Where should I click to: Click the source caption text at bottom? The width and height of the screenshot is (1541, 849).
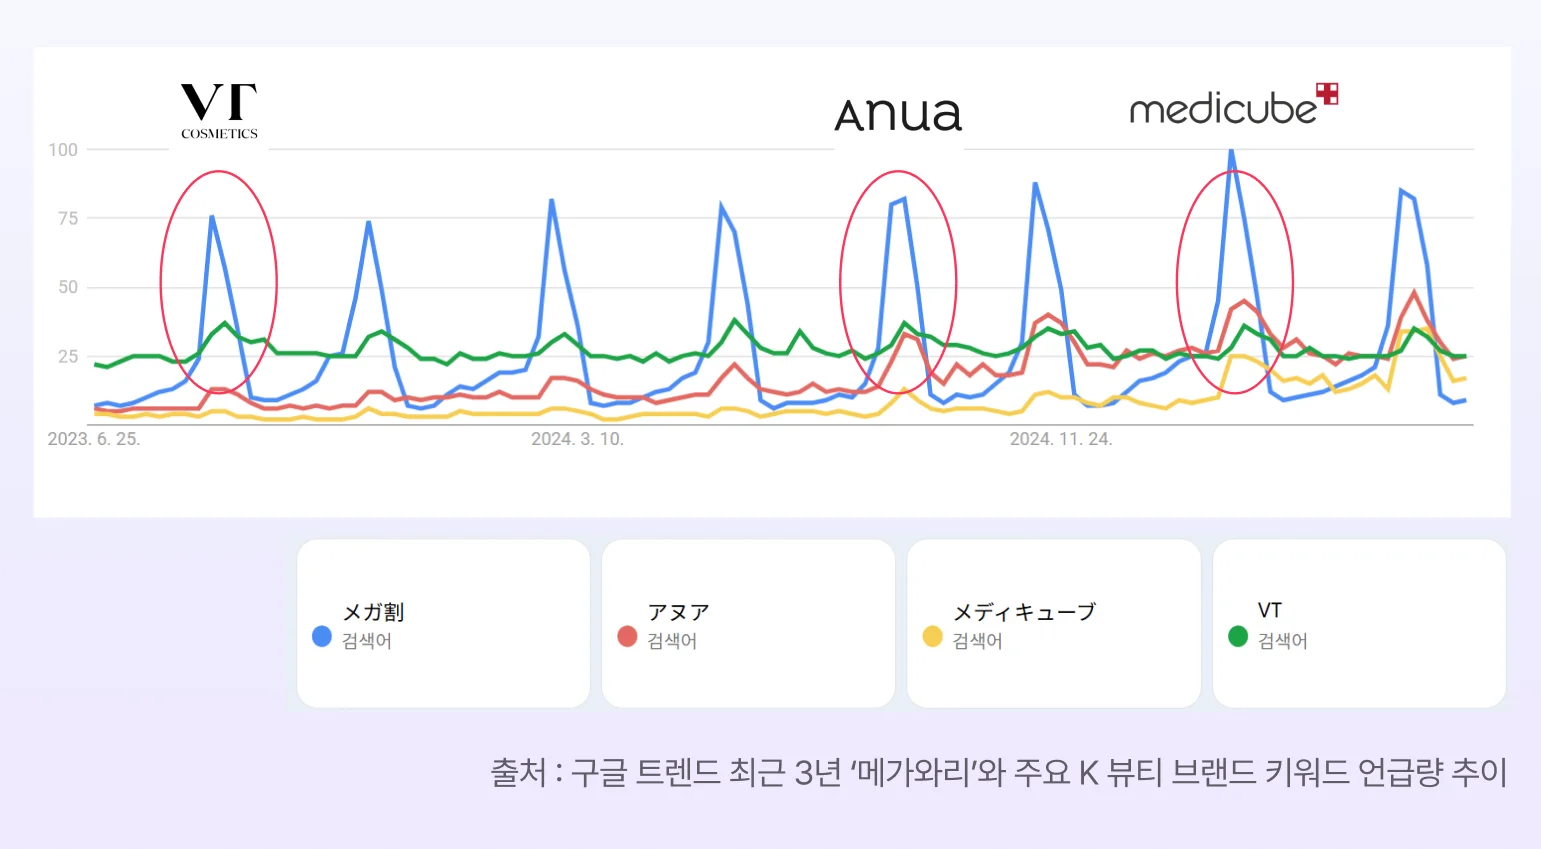(998, 772)
